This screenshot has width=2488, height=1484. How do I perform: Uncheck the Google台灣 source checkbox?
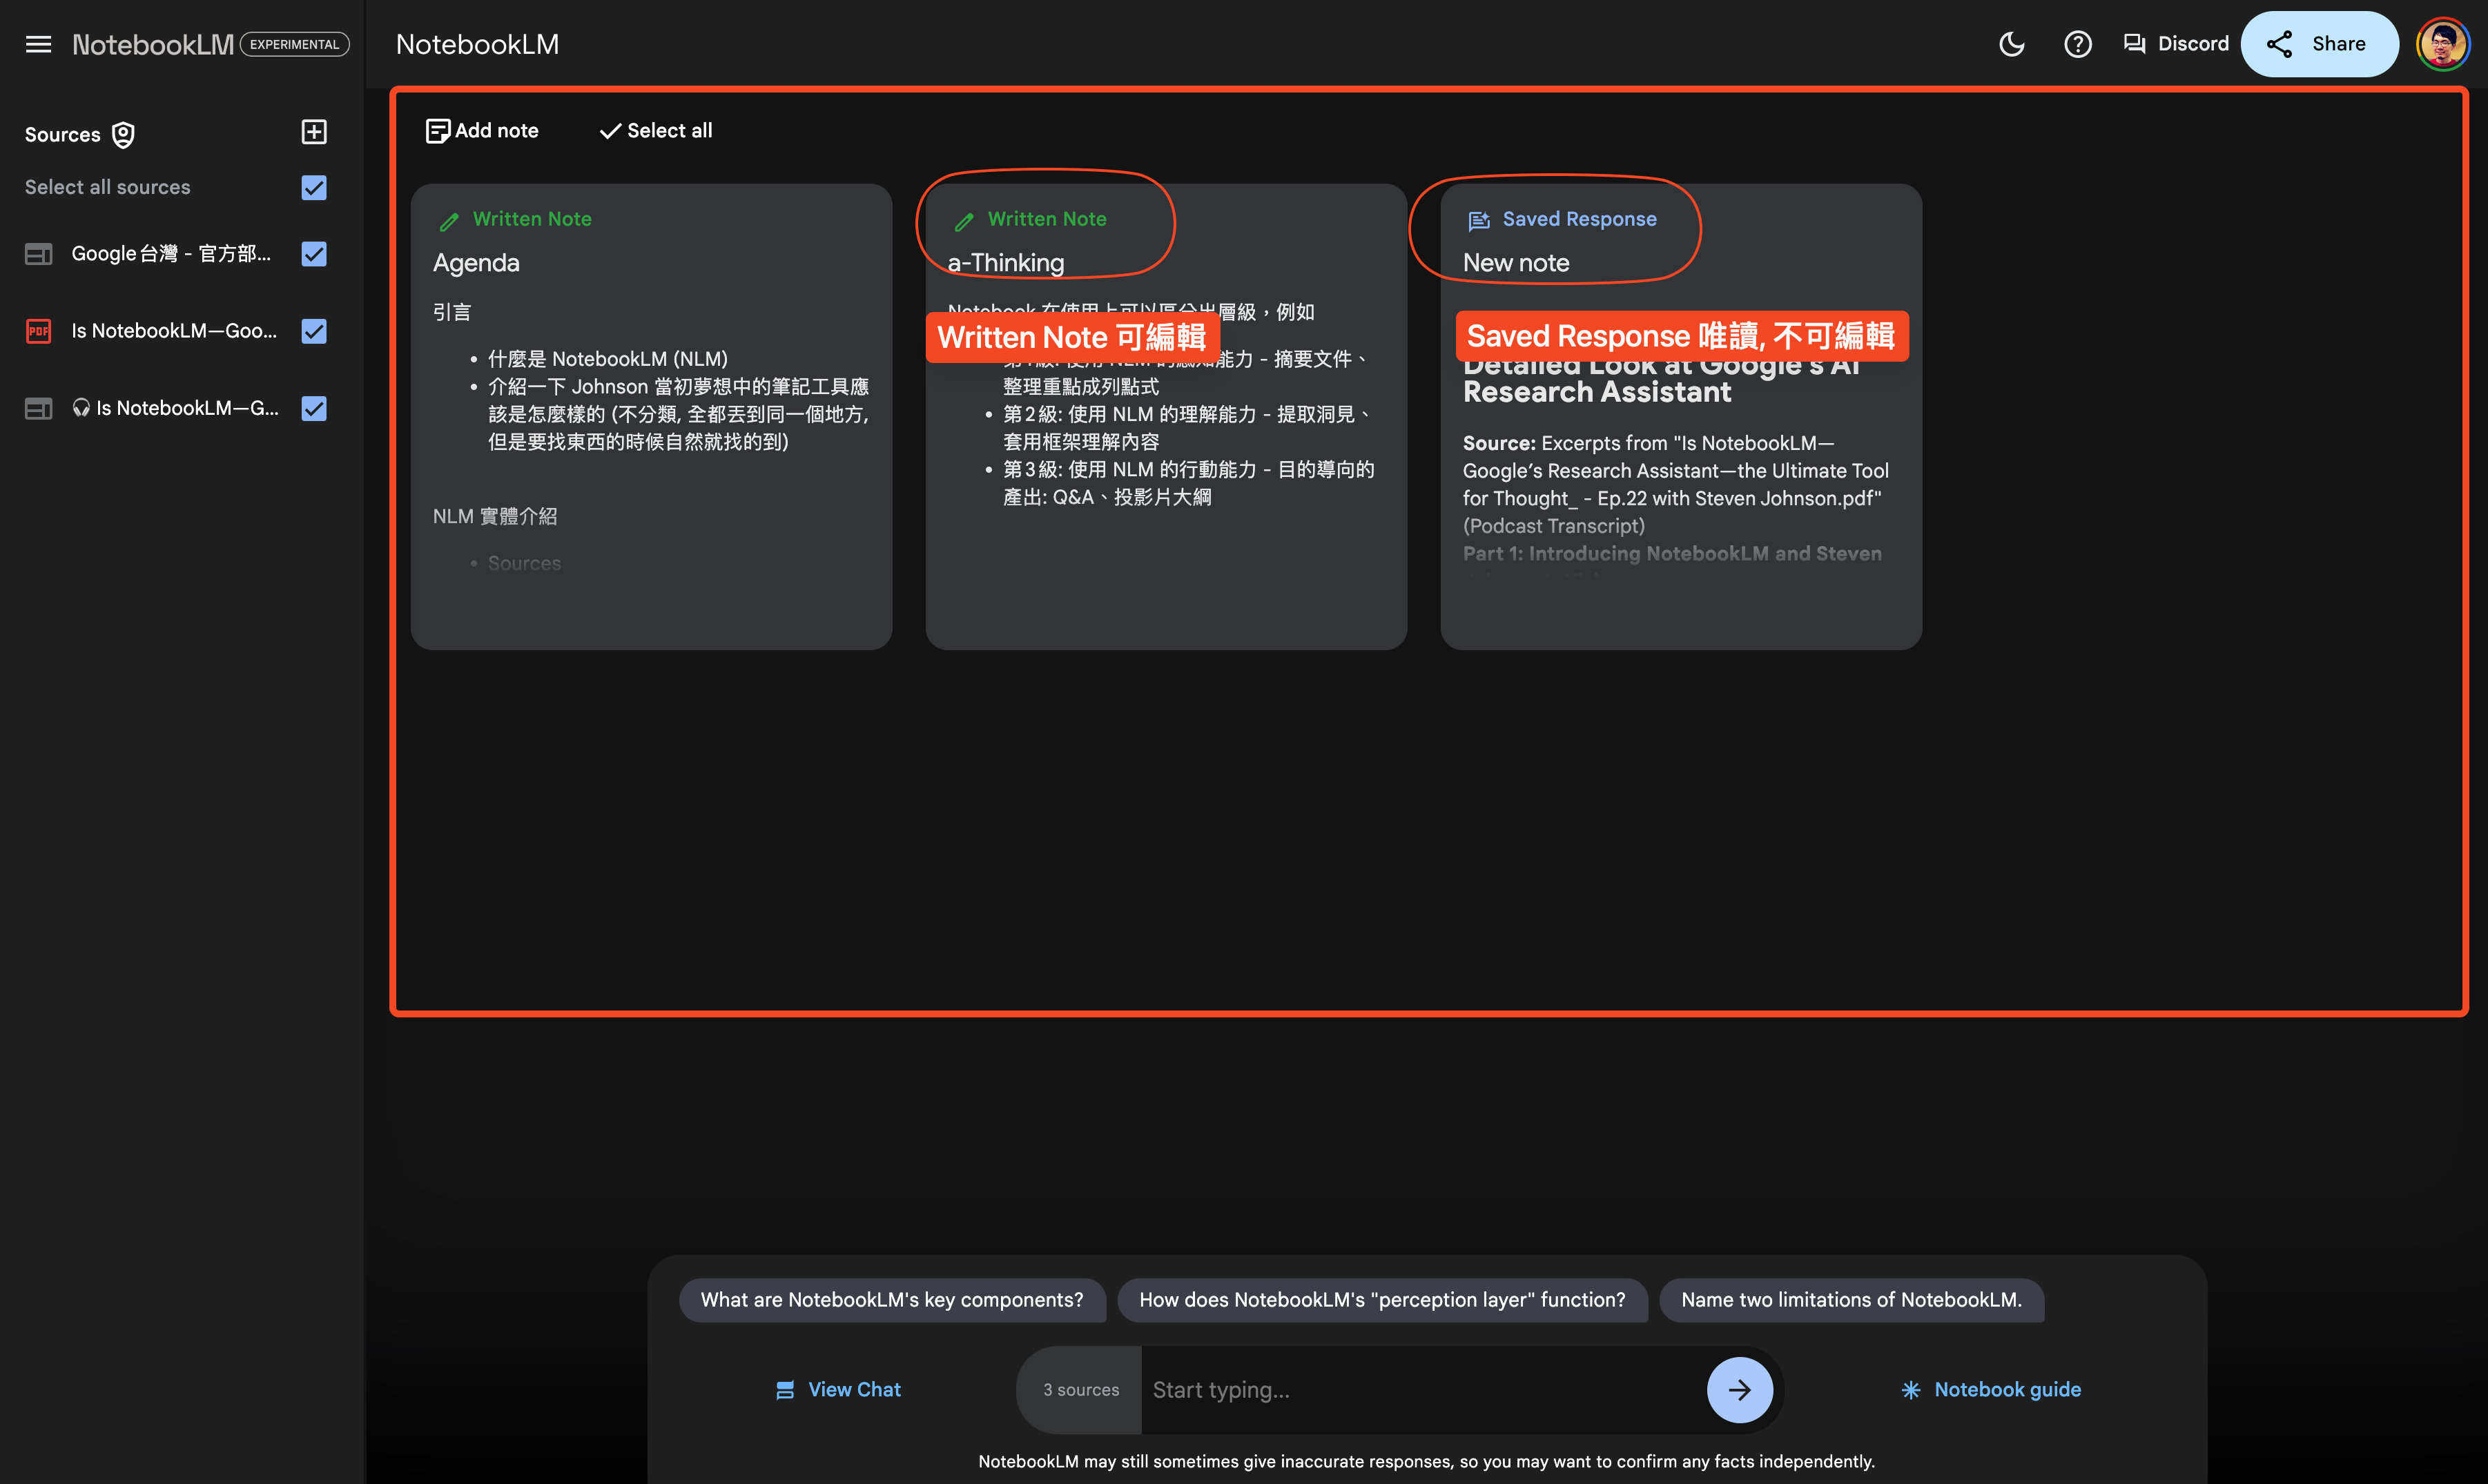(314, 254)
